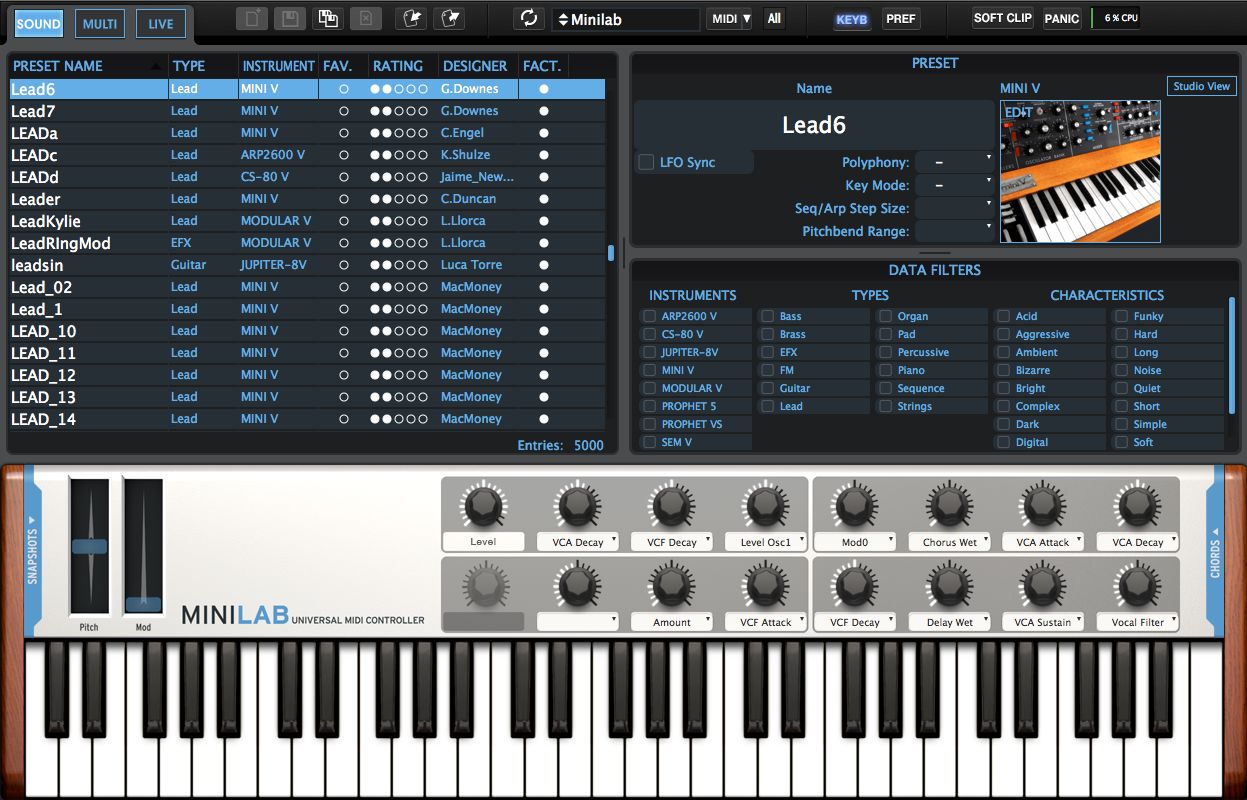Mark Leader preset as favorite
The width and height of the screenshot is (1247, 800).
(x=344, y=199)
